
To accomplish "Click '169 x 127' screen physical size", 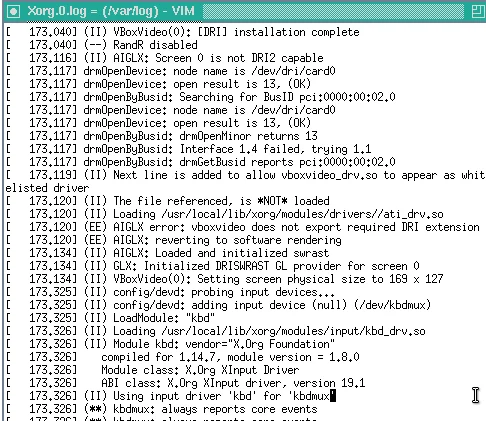I will 416,279.
